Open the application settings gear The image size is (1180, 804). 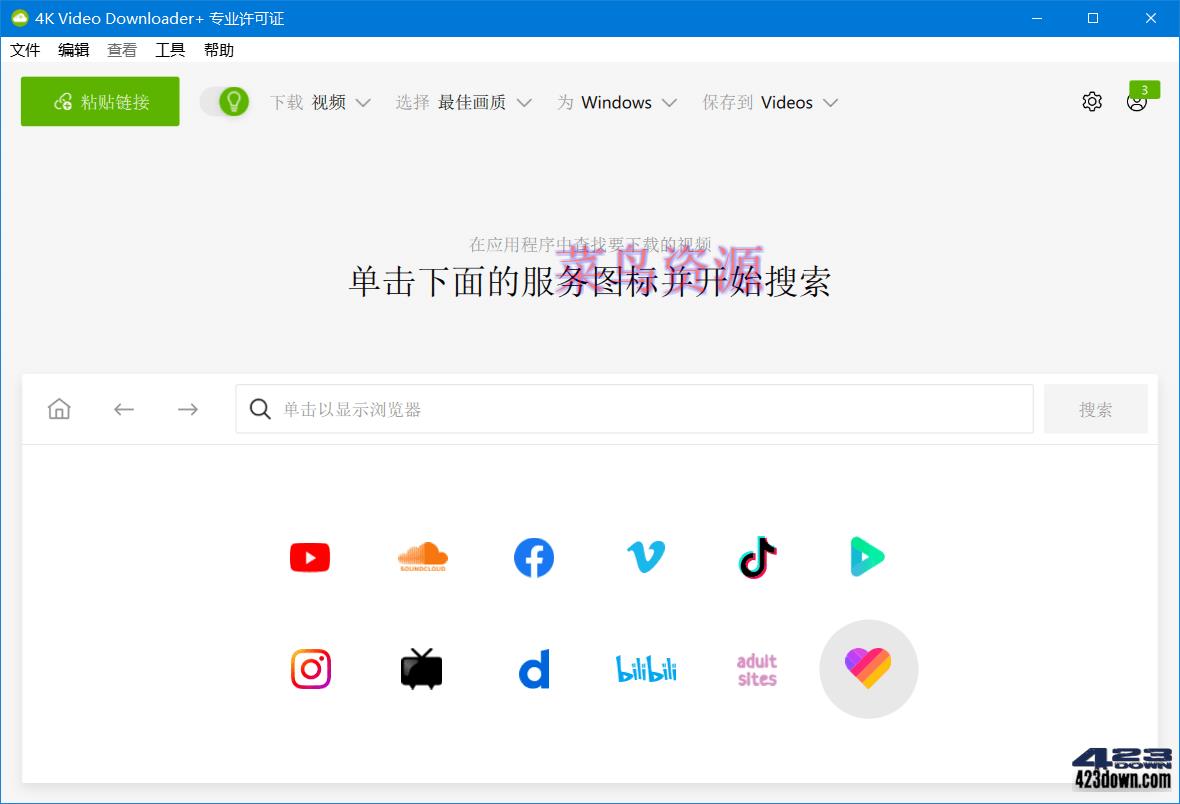tap(1092, 101)
